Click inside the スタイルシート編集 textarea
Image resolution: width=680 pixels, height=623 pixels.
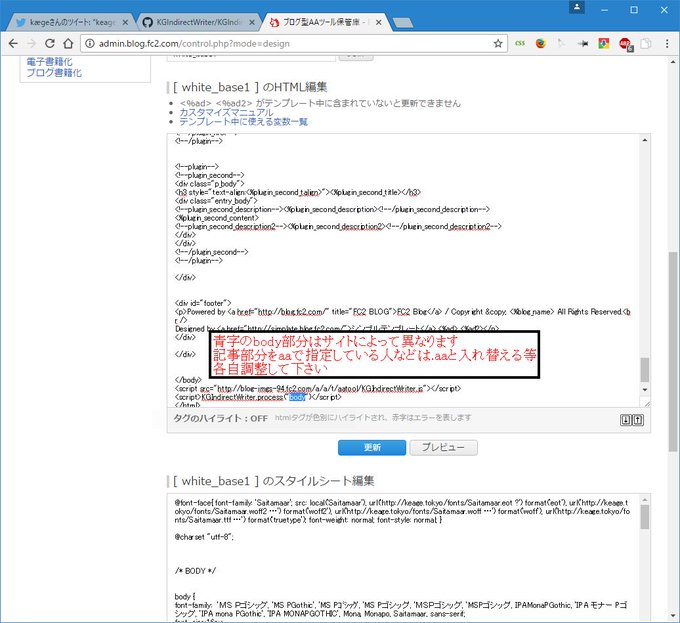click(403, 558)
